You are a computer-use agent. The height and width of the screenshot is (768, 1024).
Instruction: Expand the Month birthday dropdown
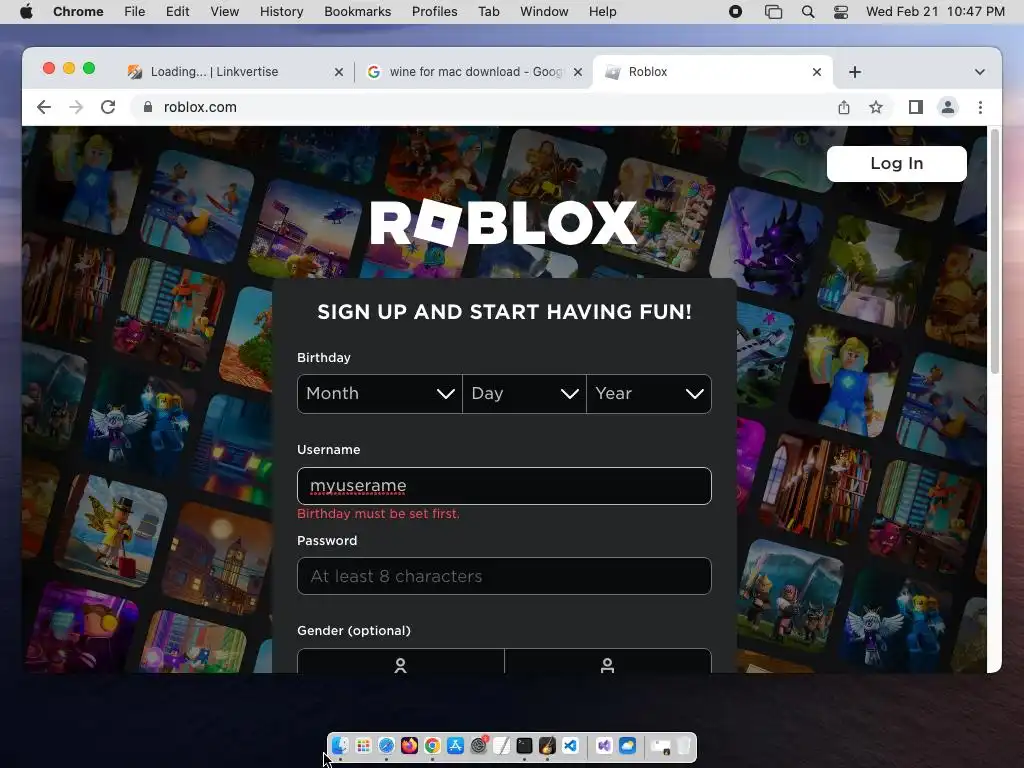[379, 394]
